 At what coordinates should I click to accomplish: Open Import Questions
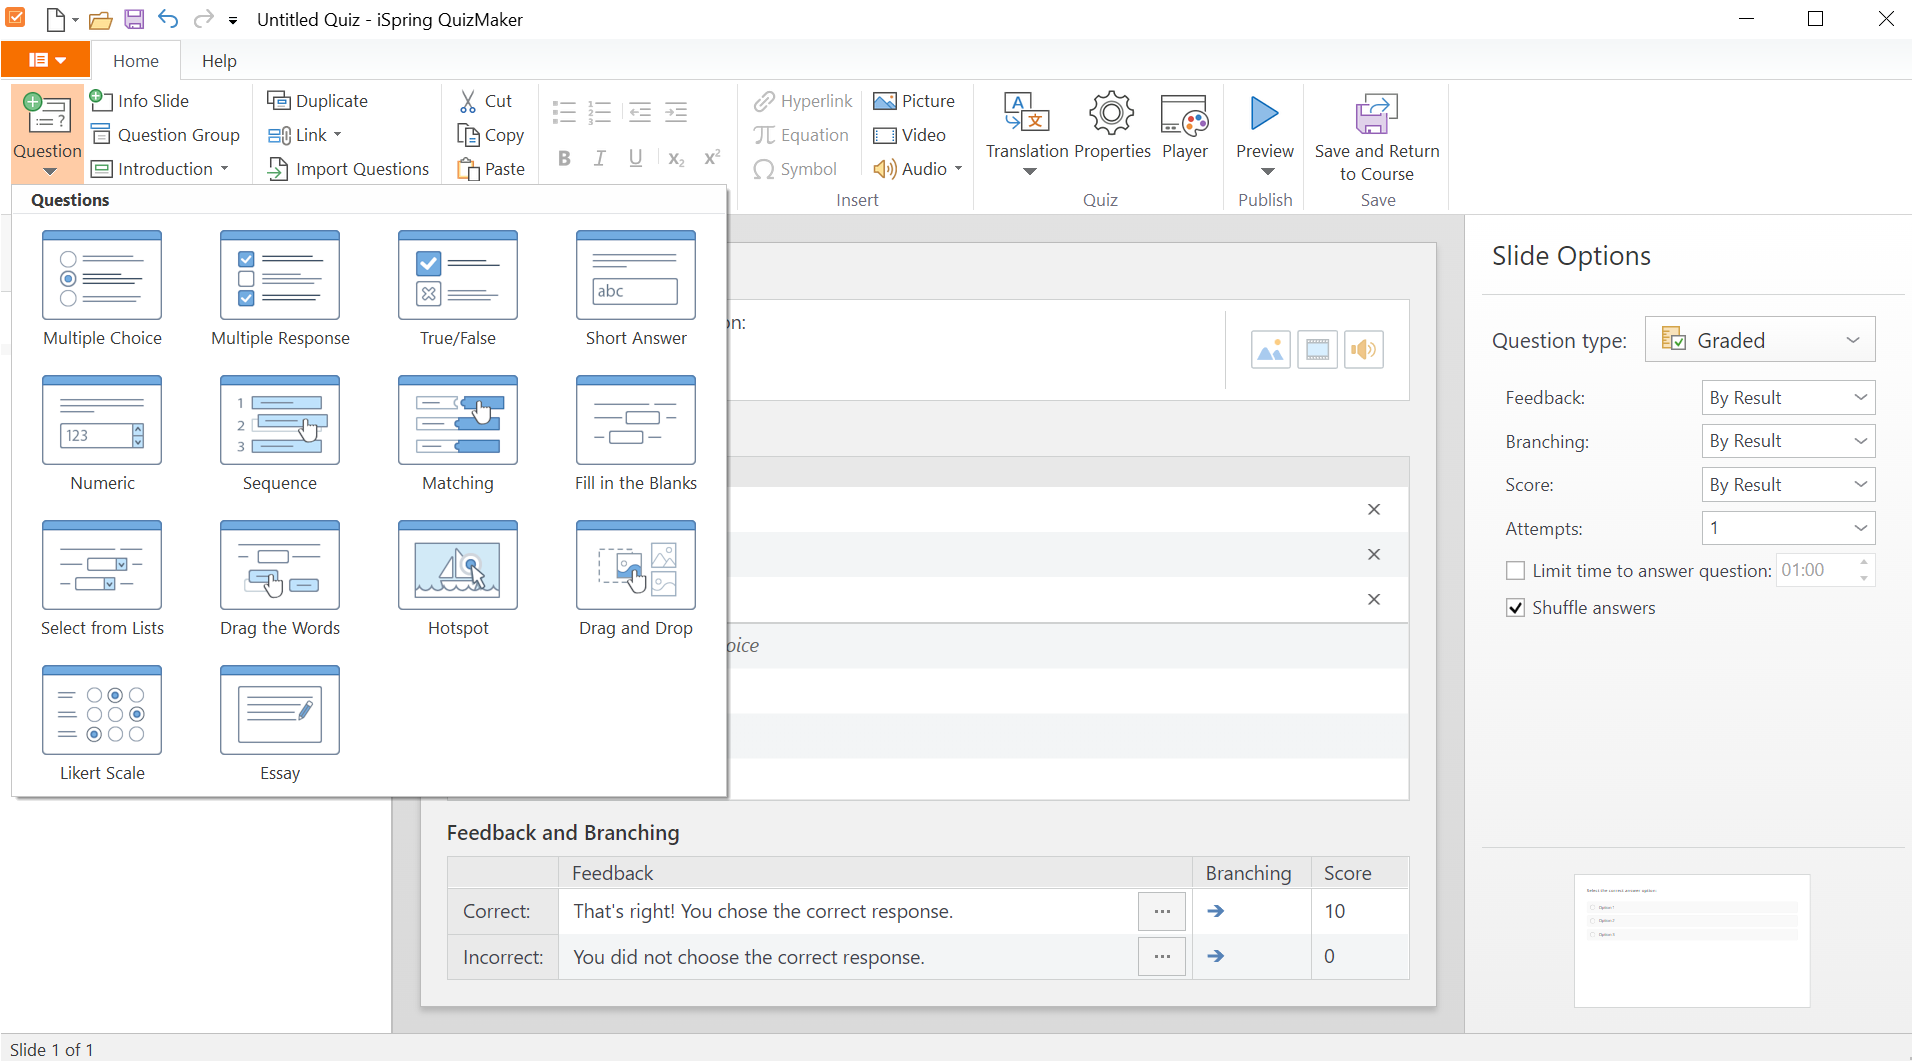pyautogui.click(x=348, y=169)
